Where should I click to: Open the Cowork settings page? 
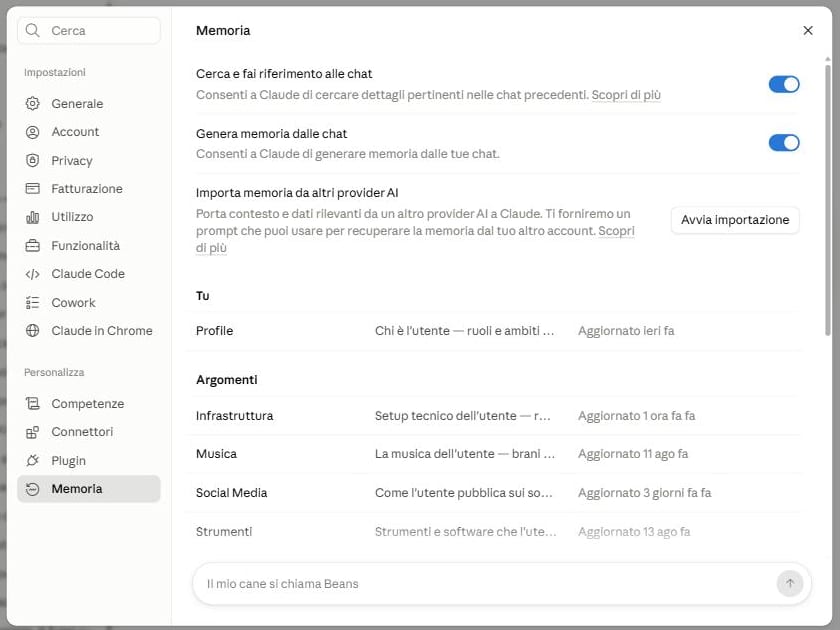tap(89, 303)
